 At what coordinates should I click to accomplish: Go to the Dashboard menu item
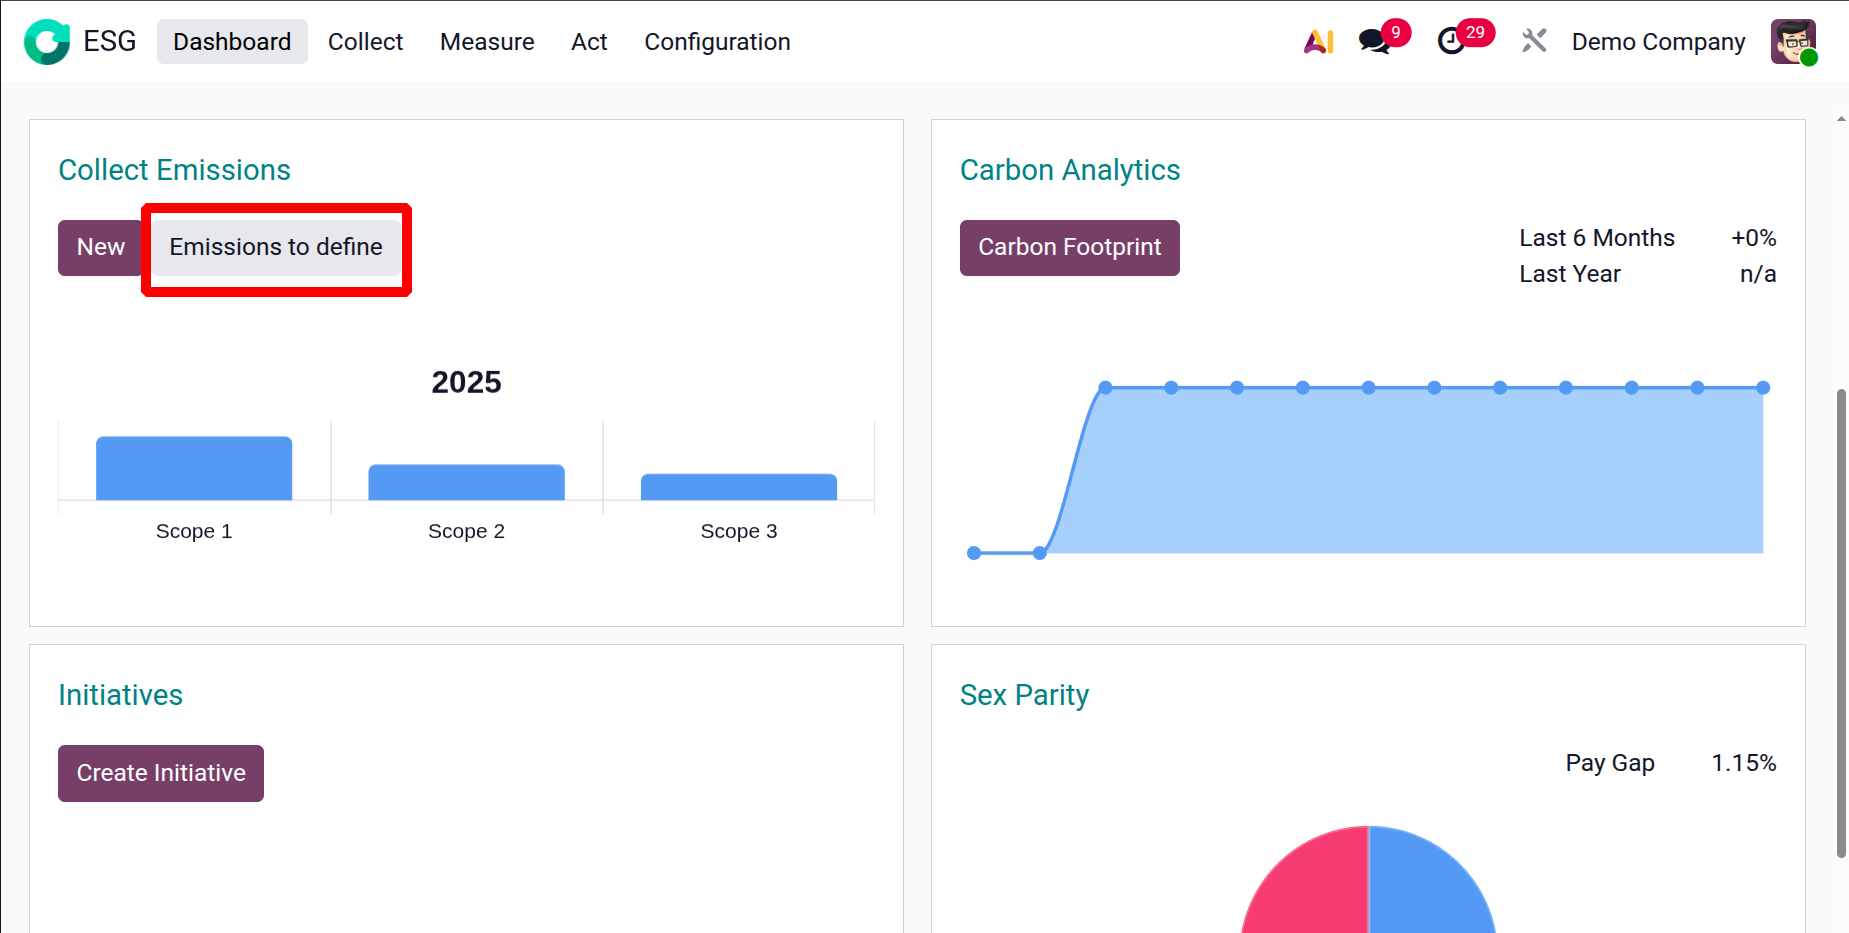click(x=232, y=42)
